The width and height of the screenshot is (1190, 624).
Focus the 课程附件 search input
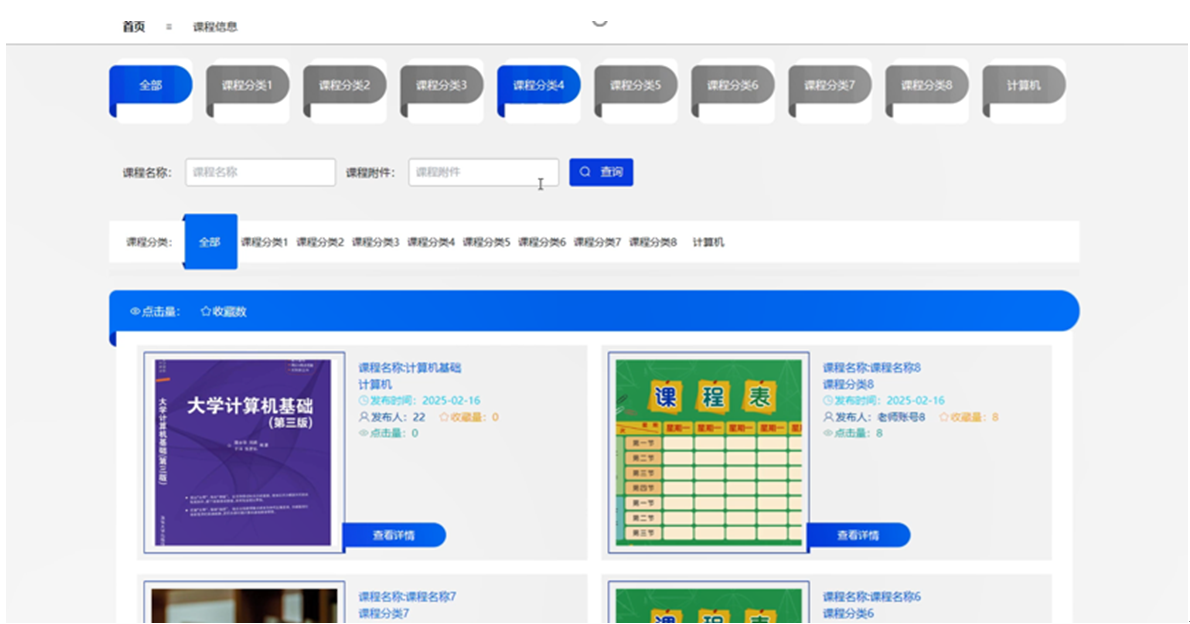pyautogui.click(x=483, y=172)
